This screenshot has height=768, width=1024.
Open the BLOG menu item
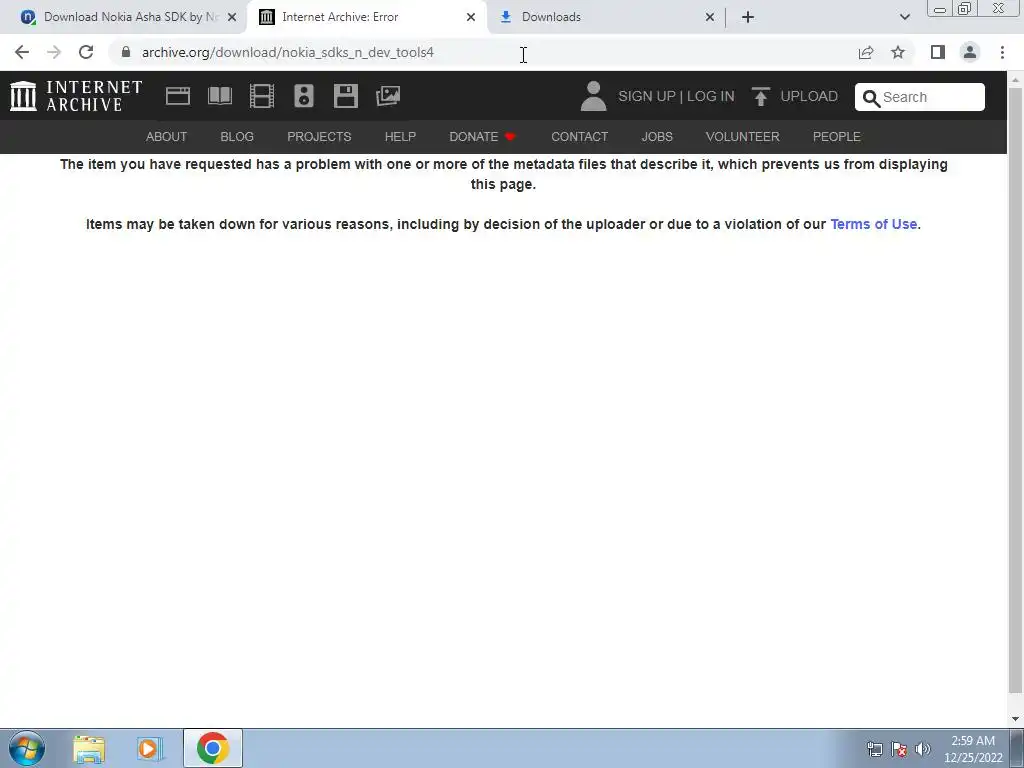237,136
